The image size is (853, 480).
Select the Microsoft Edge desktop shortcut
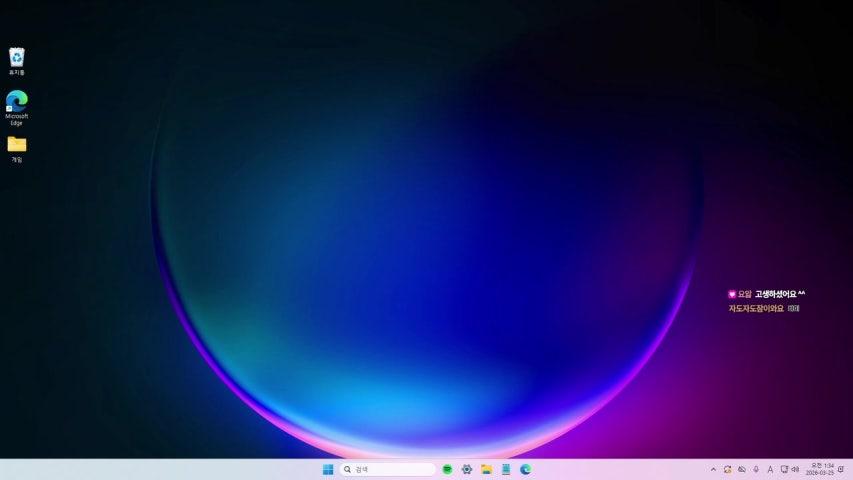coord(16,108)
